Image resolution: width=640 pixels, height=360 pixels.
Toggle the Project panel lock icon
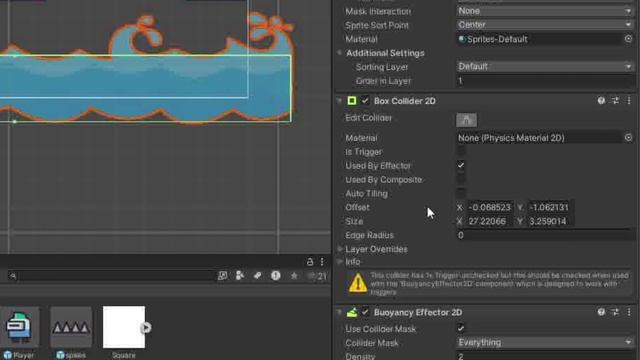(x=310, y=262)
